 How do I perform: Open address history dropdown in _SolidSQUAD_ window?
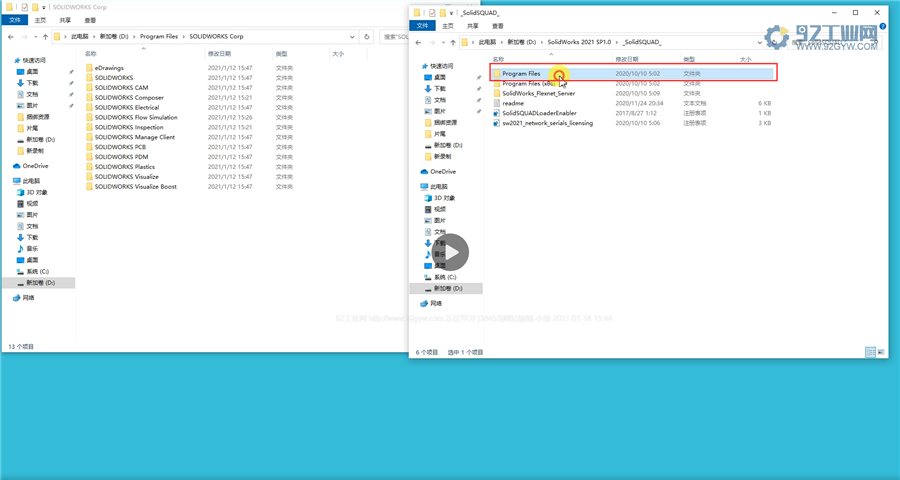759,42
